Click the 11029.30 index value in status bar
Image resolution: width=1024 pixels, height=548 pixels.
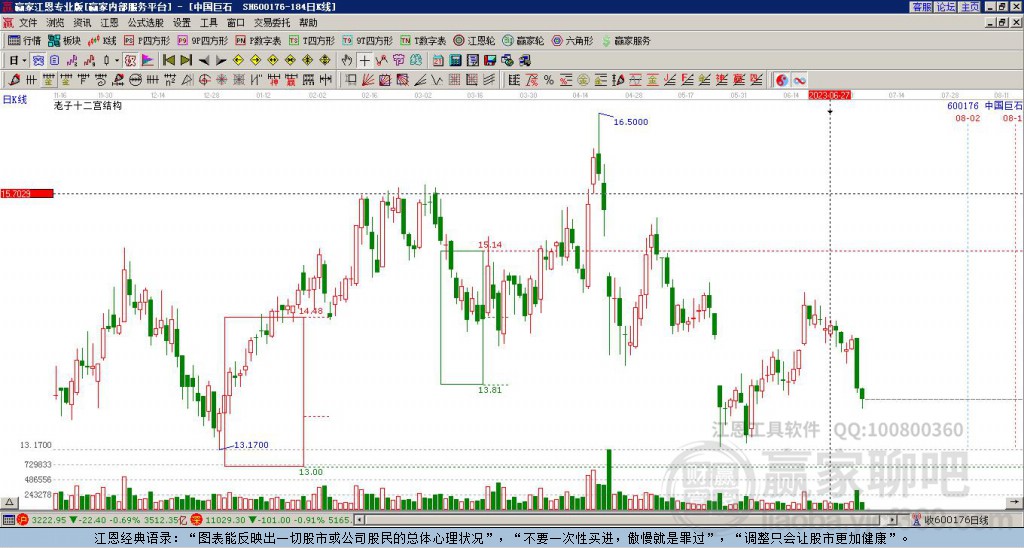tap(225, 520)
